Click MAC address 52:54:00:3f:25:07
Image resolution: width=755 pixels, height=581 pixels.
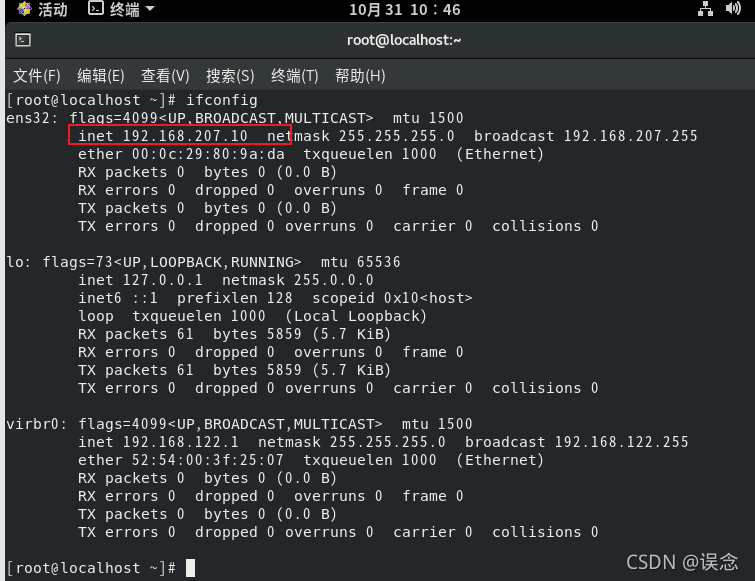coord(208,460)
